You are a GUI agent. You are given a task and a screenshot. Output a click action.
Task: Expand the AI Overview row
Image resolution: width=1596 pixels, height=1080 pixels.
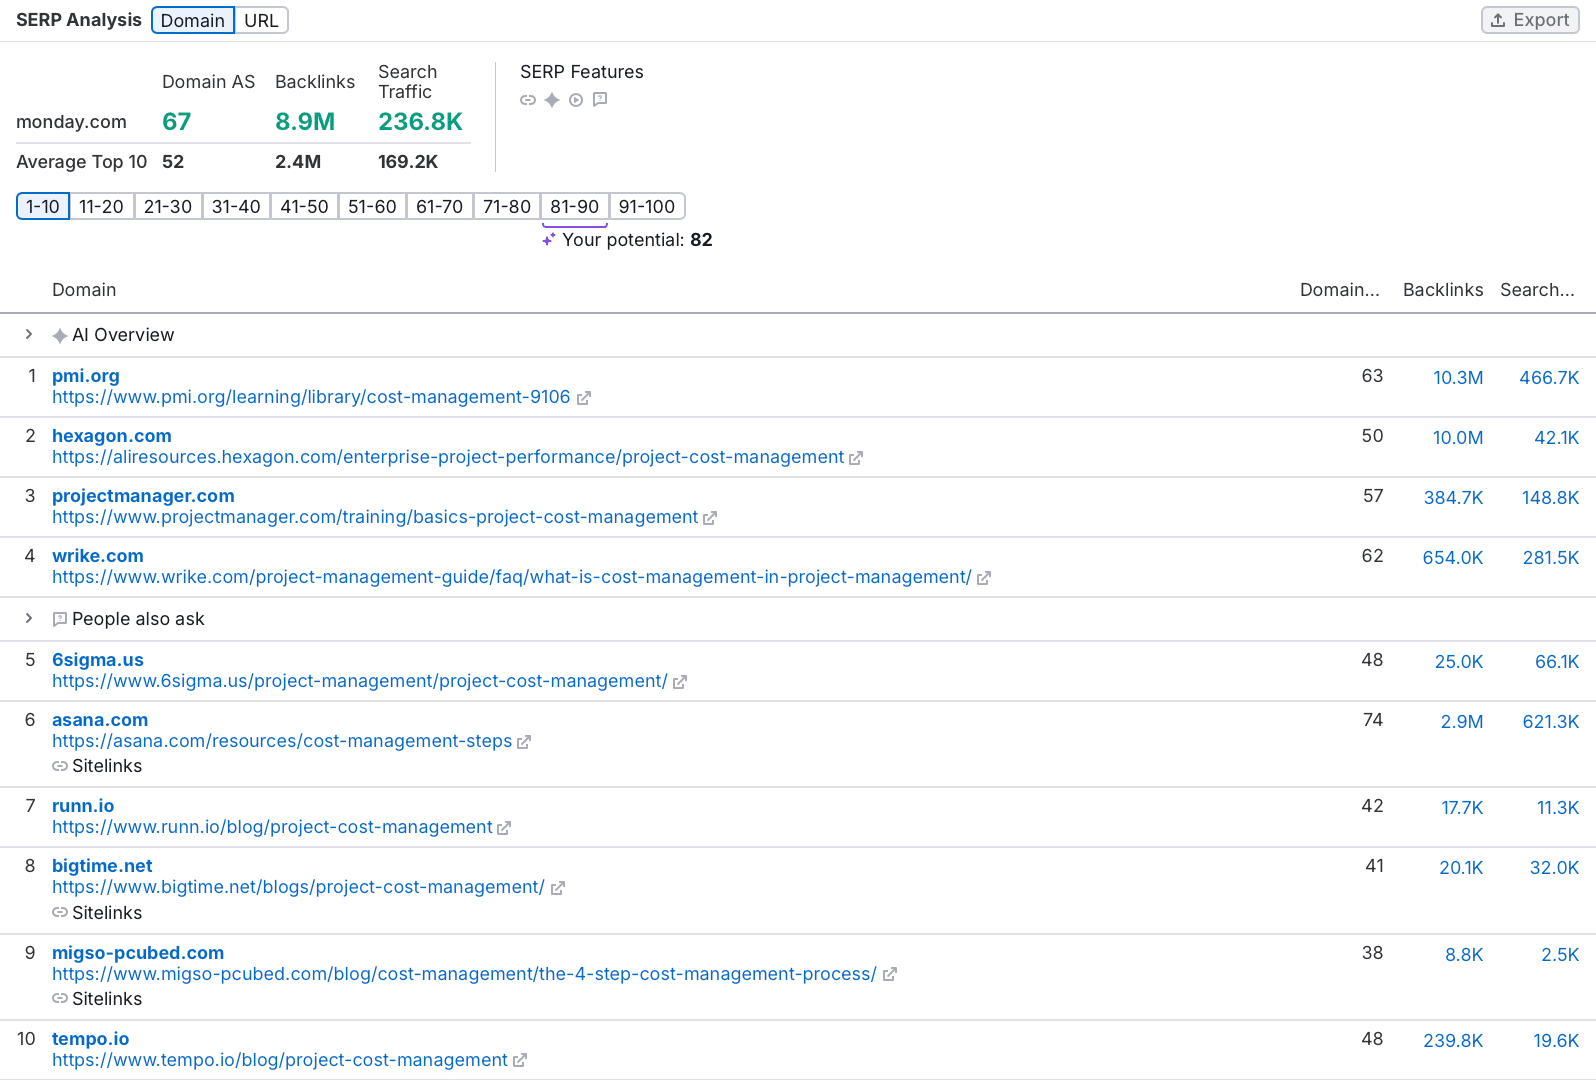29,334
